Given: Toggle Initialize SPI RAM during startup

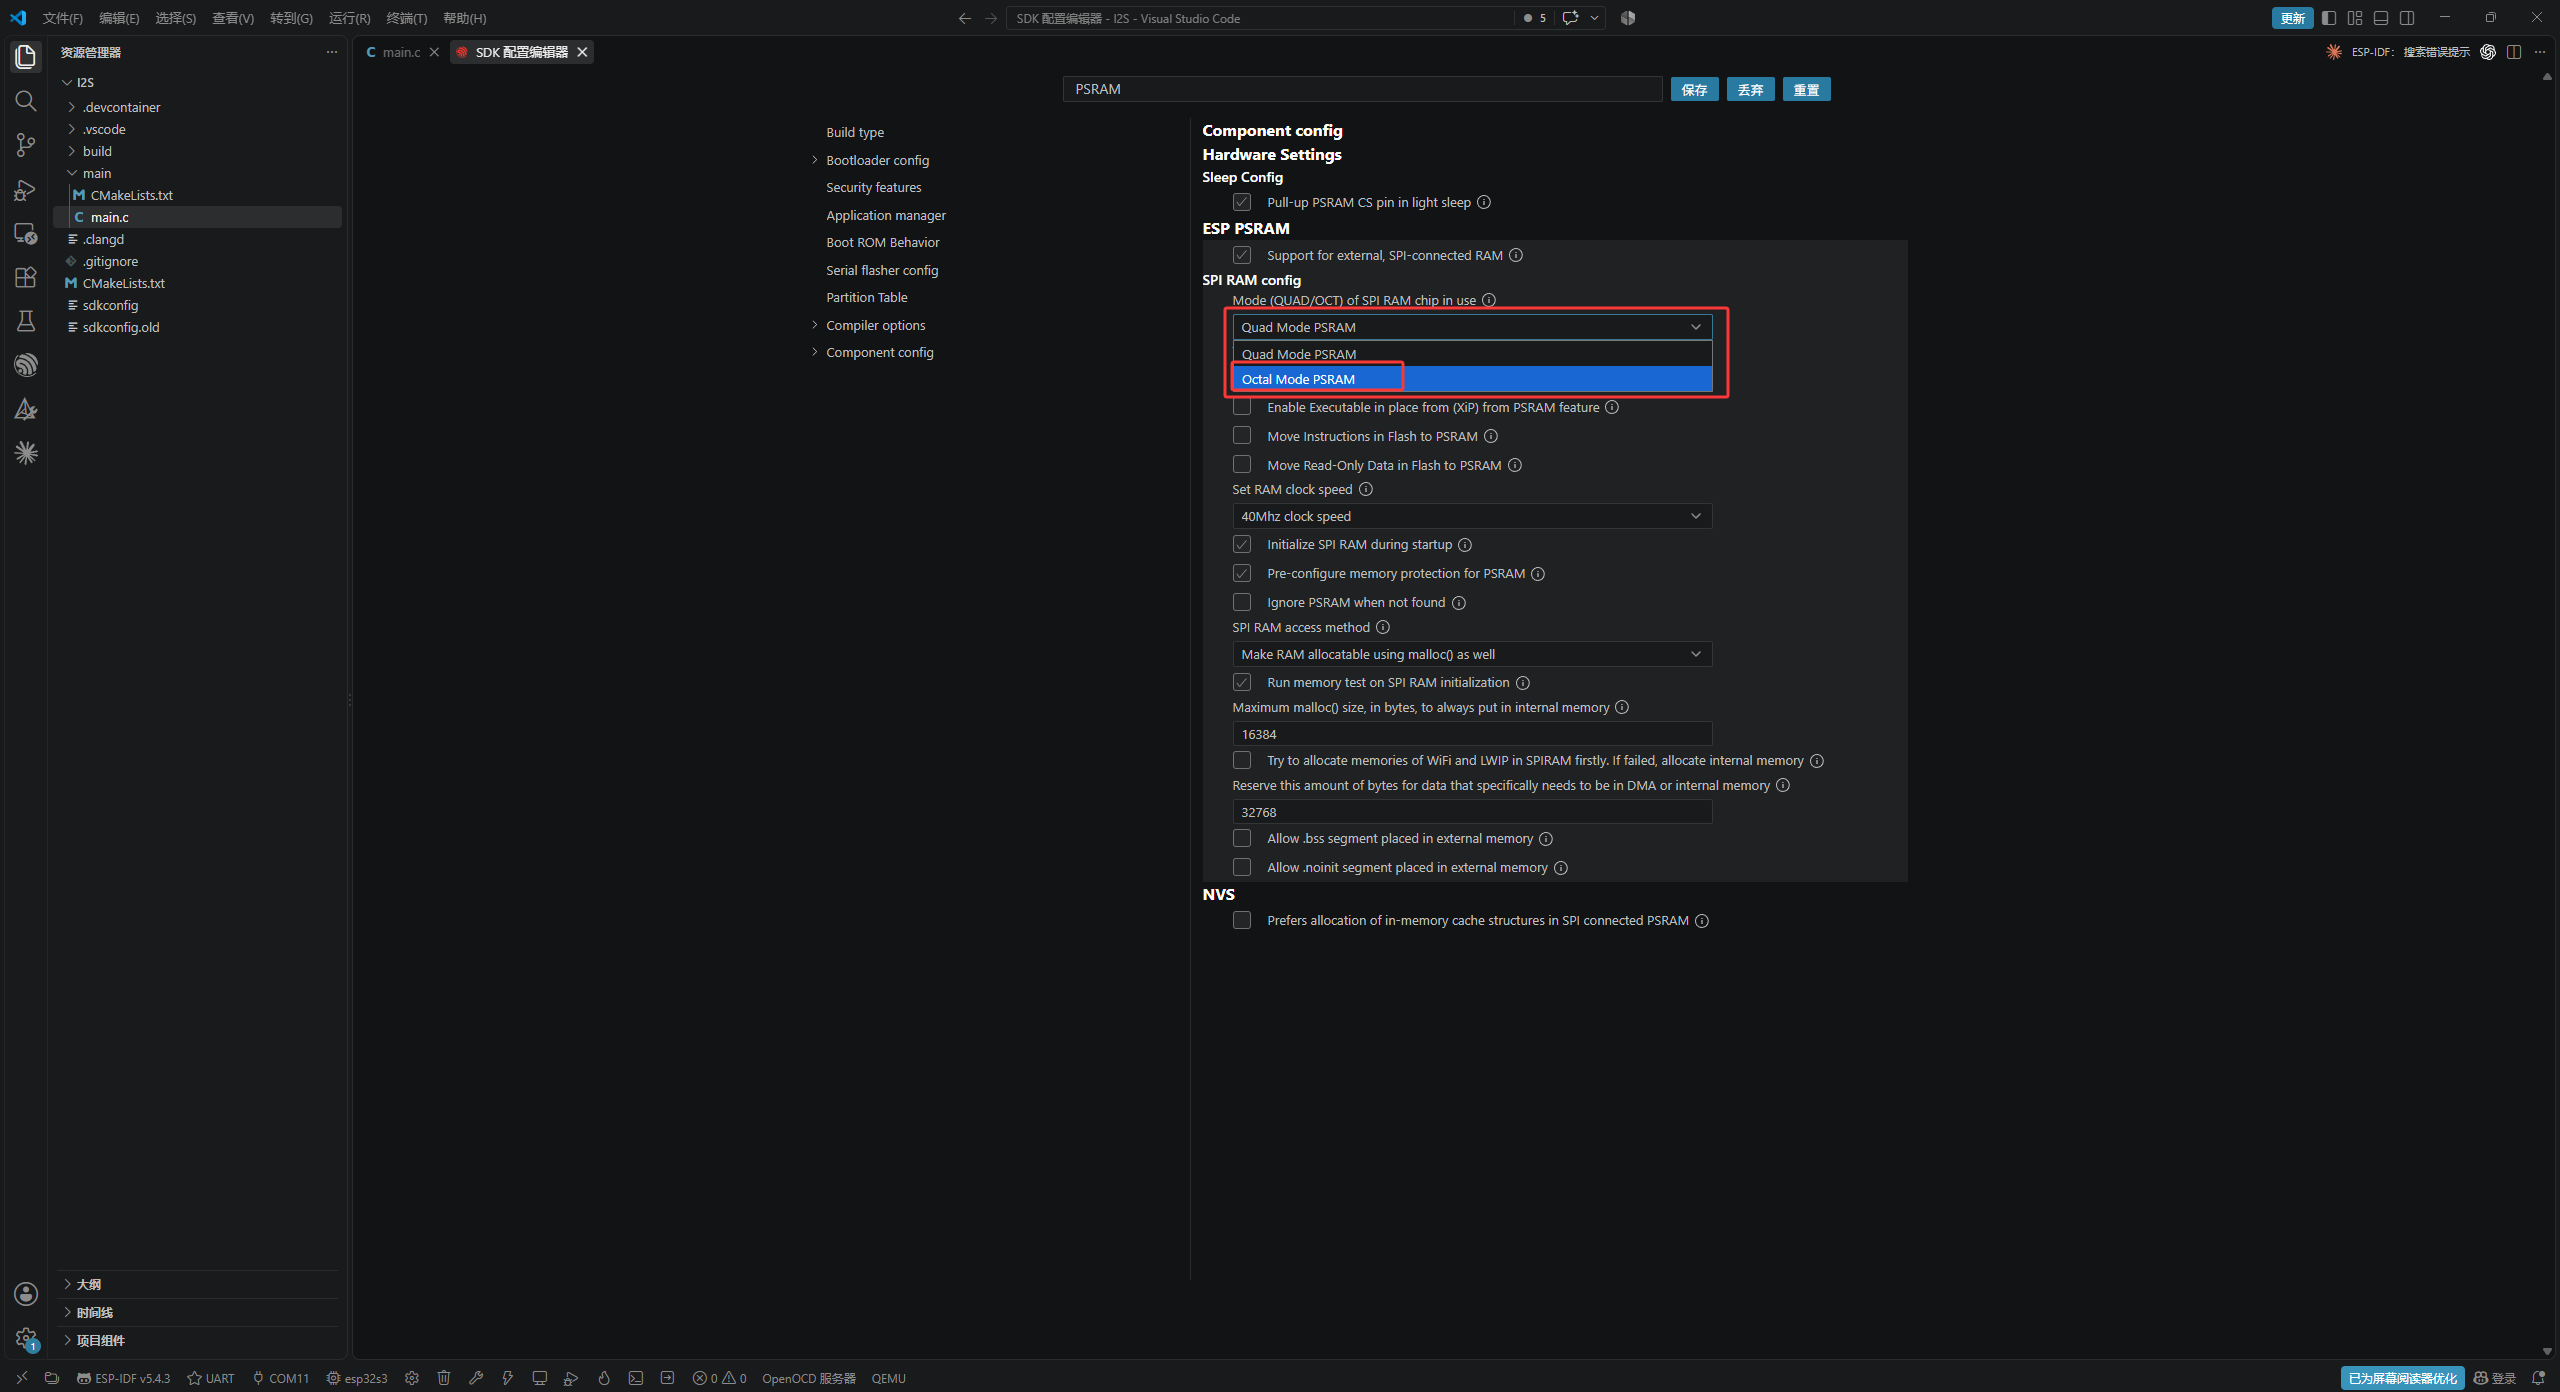Looking at the screenshot, I should click(x=1242, y=544).
